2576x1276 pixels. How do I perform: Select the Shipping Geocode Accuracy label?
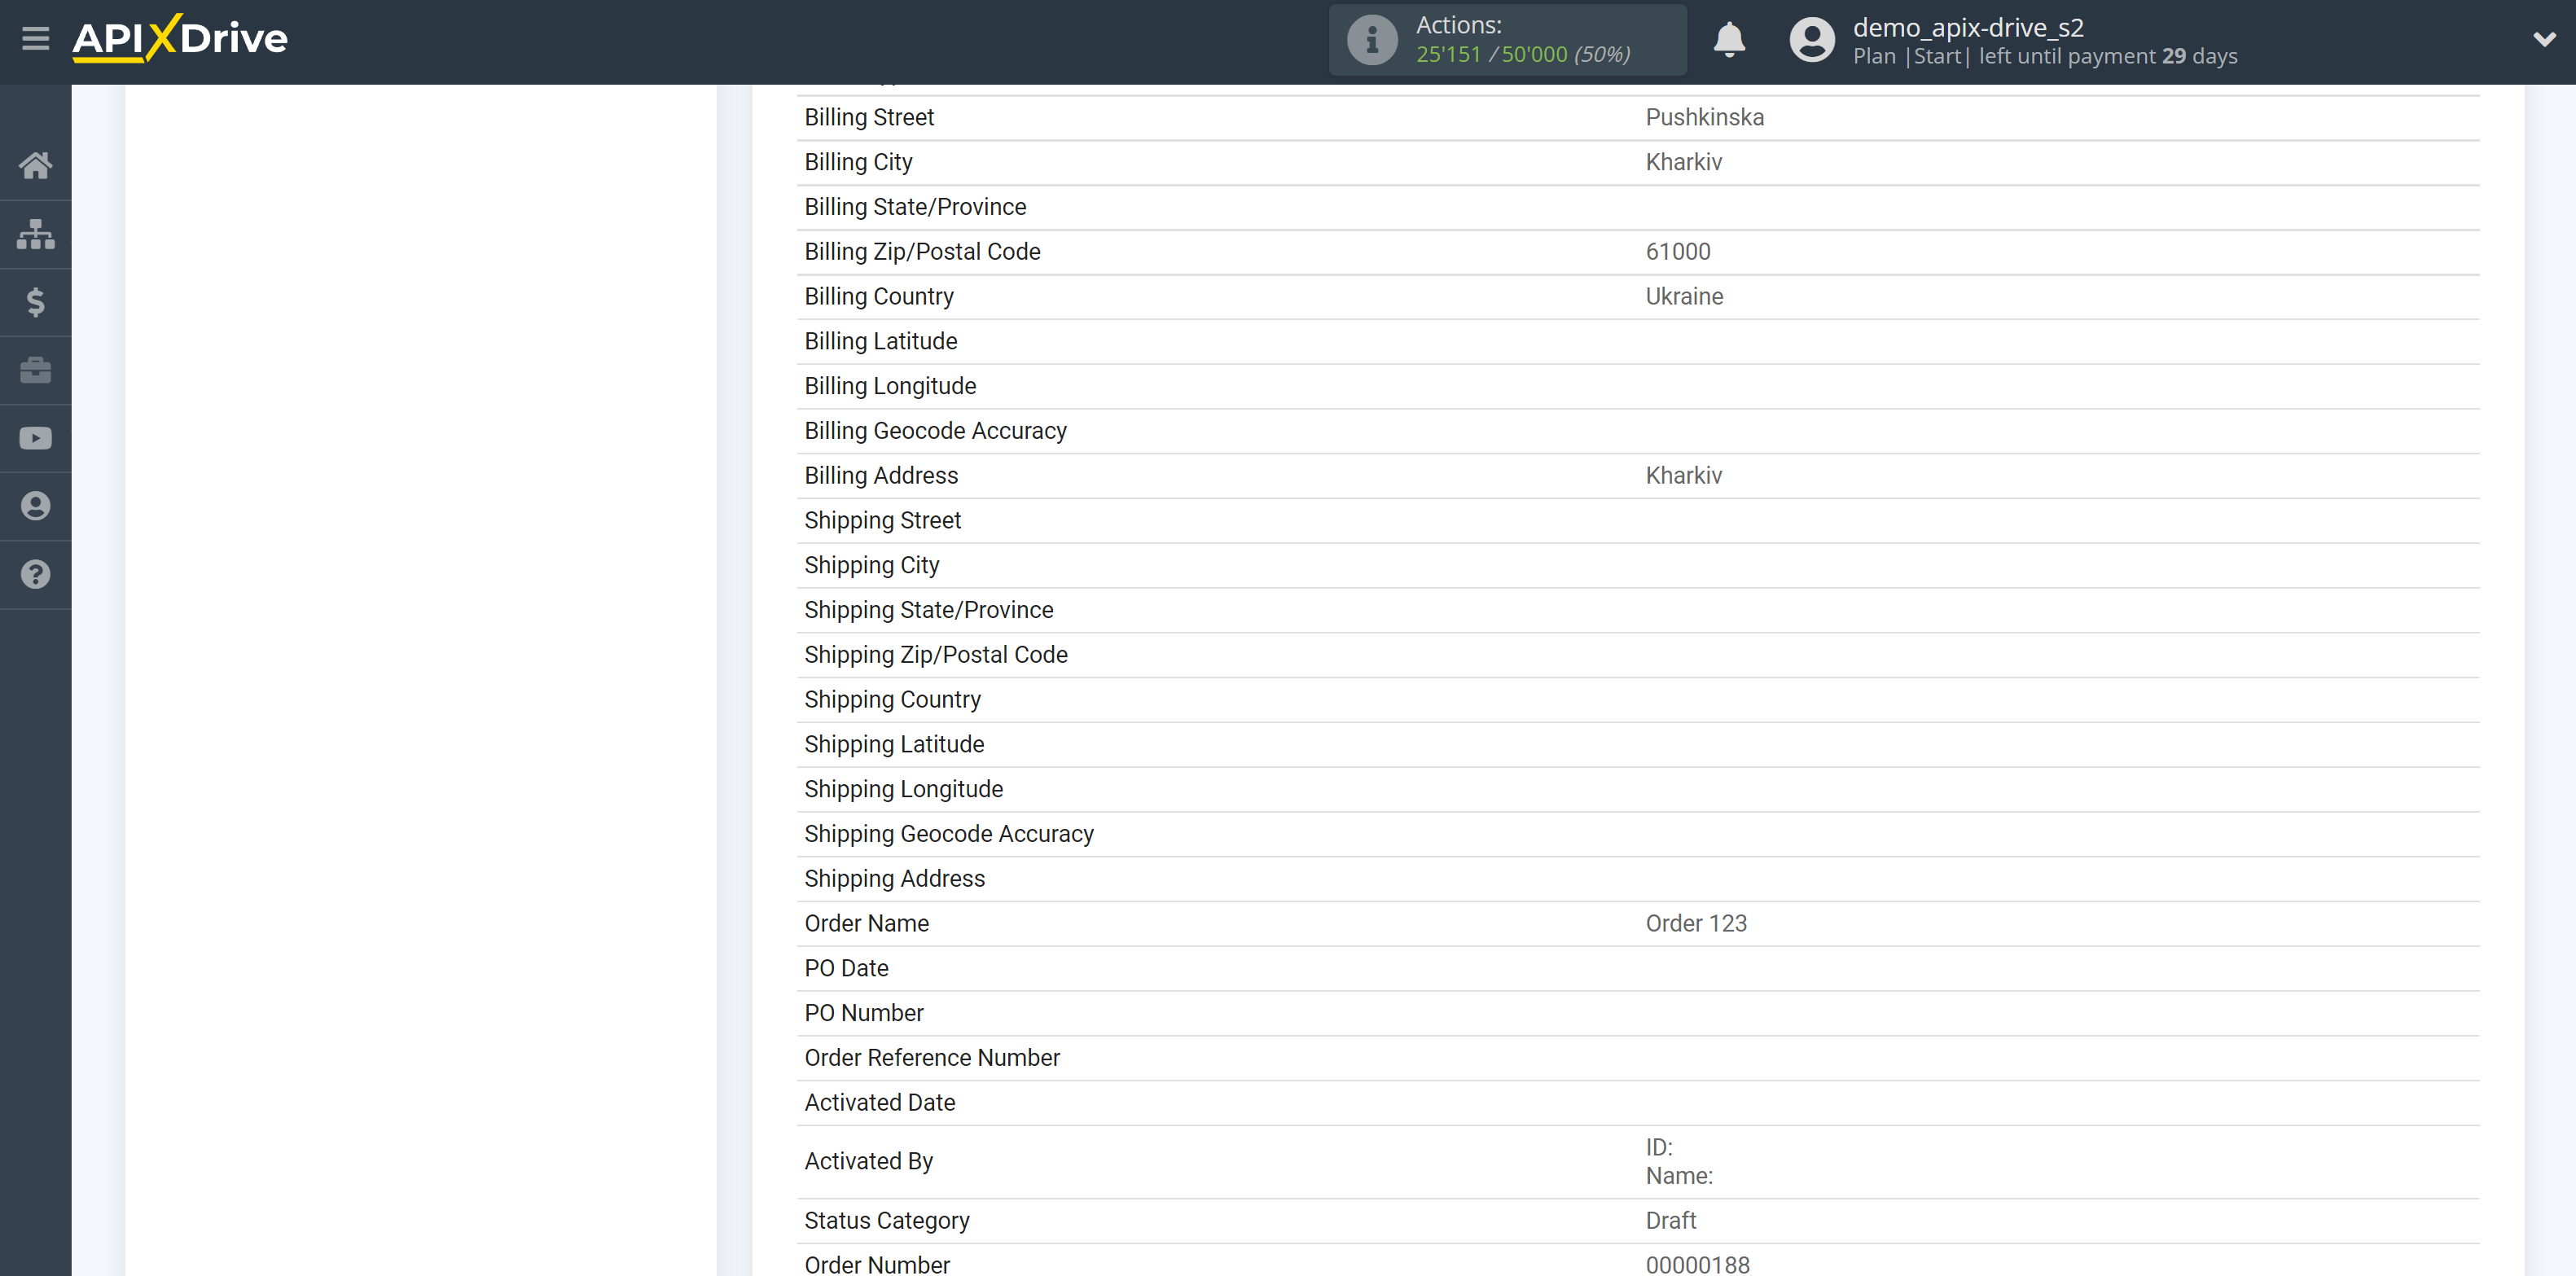tap(949, 834)
